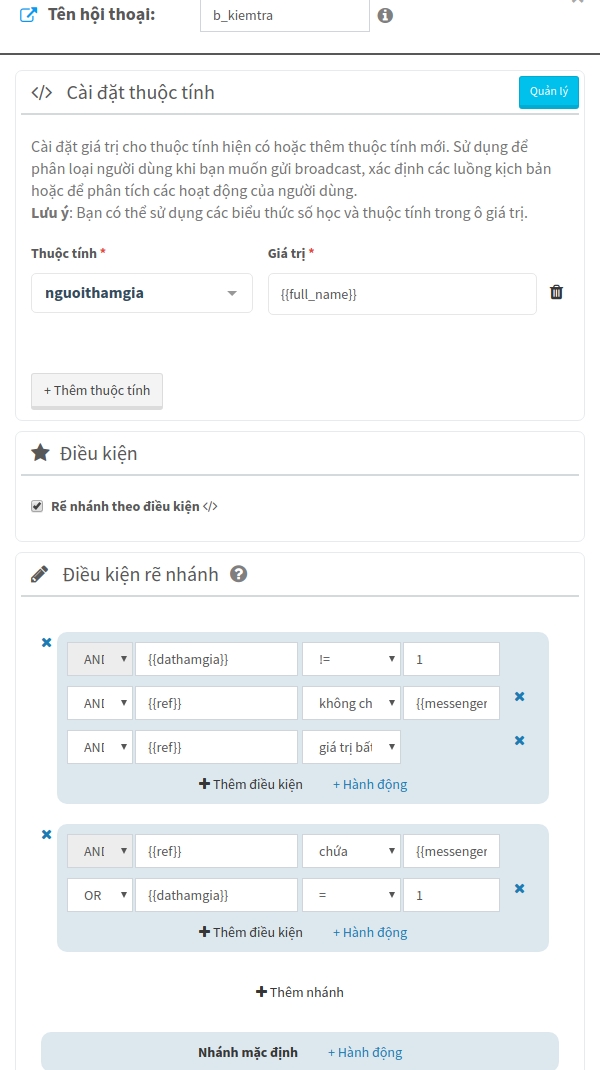Click '+ Thêm thuộc tính' button
This screenshot has height=1070, width=600.
point(97,390)
